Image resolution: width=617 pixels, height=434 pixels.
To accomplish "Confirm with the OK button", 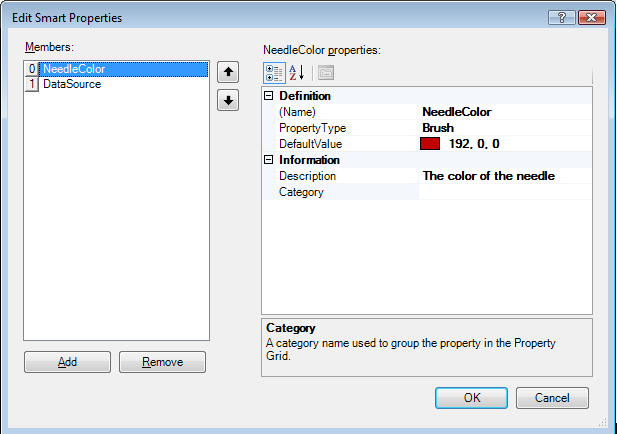I will (472, 398).
